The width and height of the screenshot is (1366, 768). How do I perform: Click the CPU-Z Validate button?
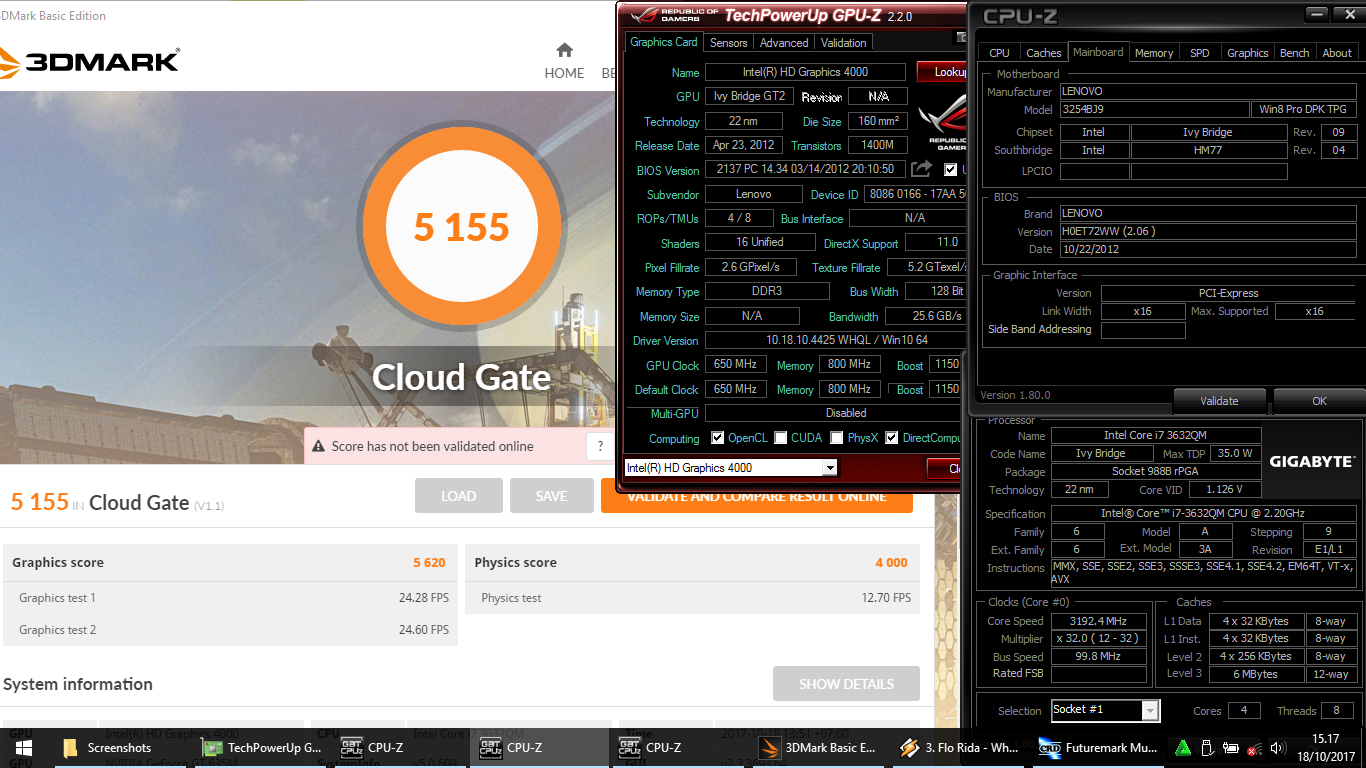click(x=1219, y=400)
